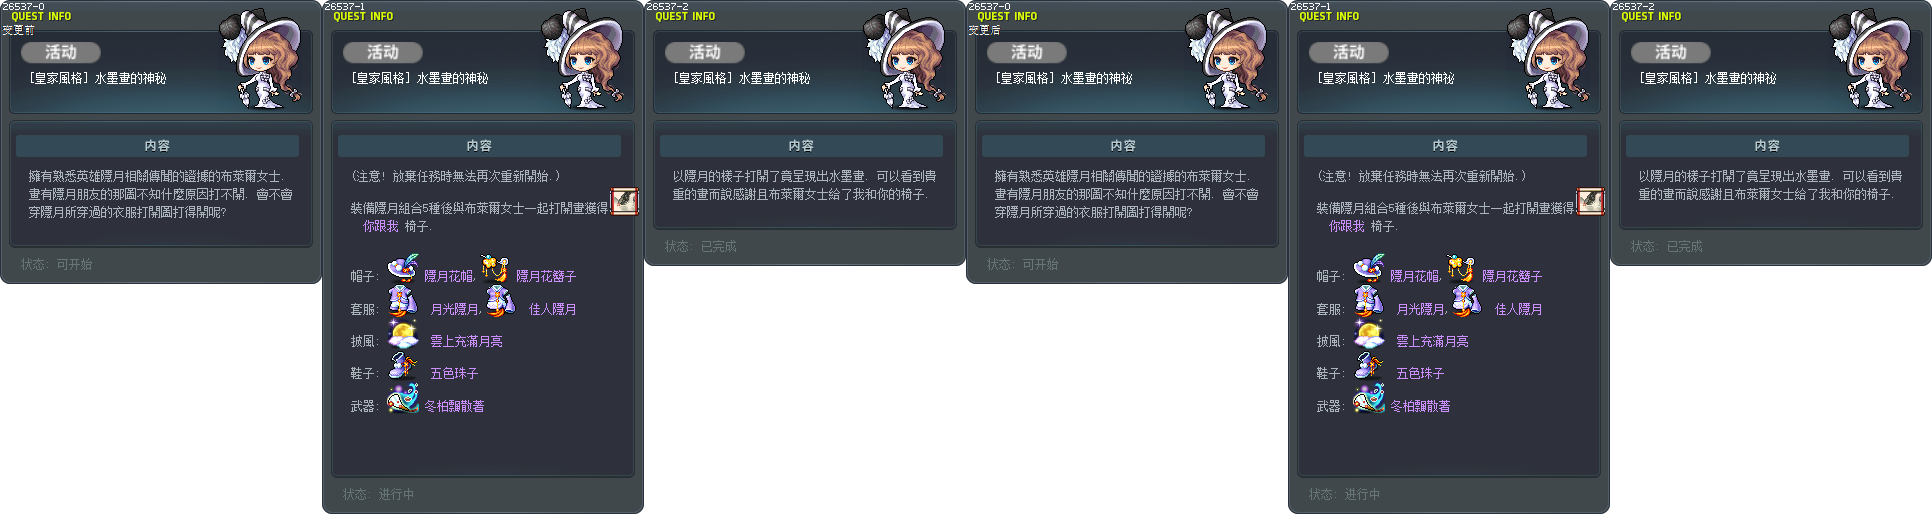Click the chair reward icon in the 进行中 panel beside the 变更后 panel
The height and width of the screenshot is (514, 1932).
tap(1591, 201)
